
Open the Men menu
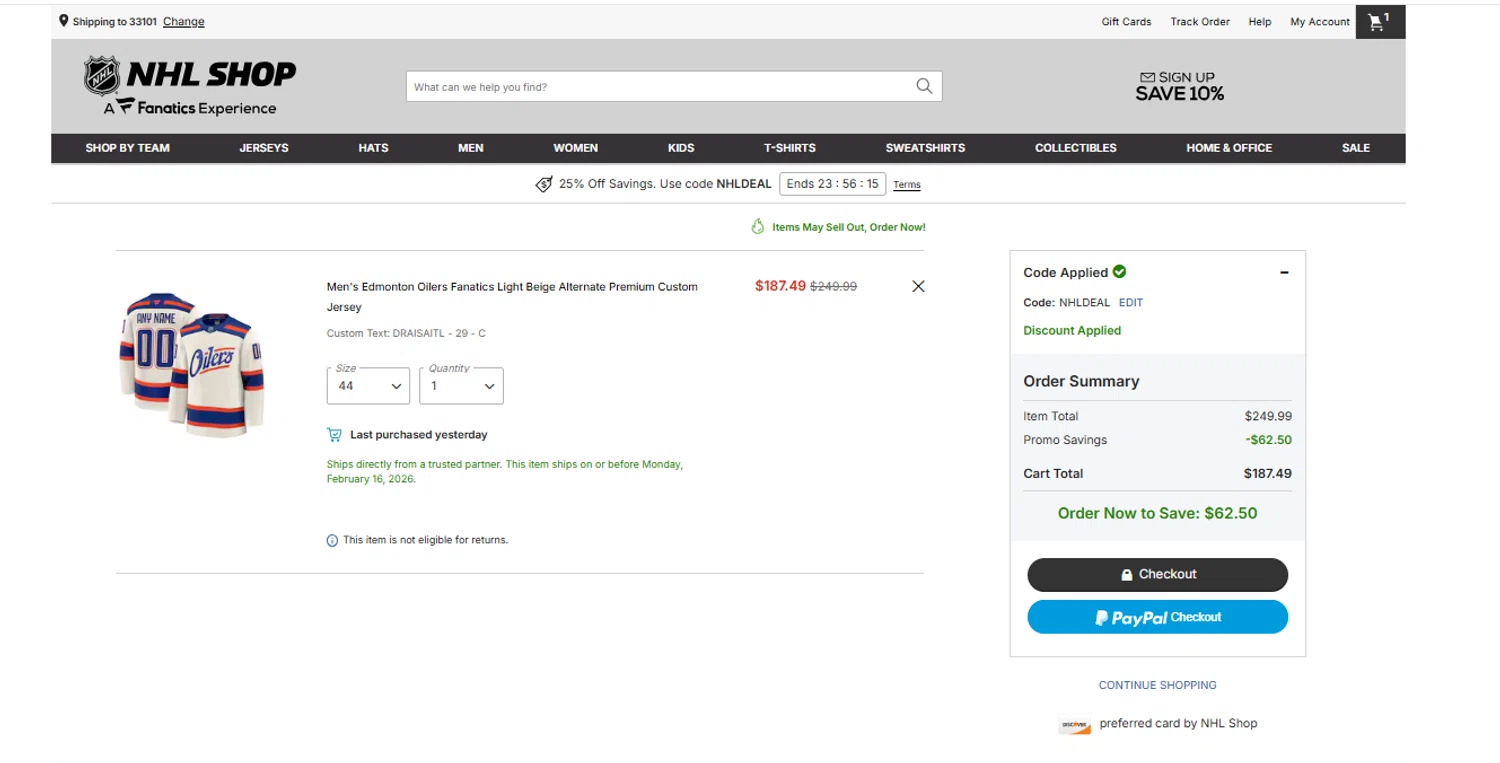(471, 148)
